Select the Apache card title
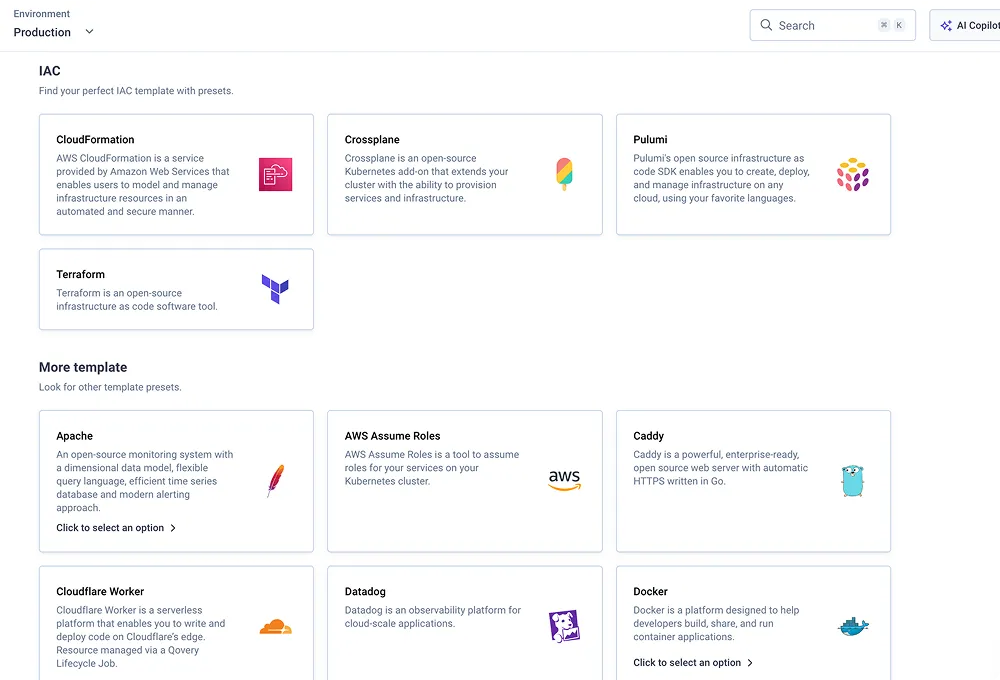Image resolution: width=1000 pixels, height=680 pixels. click(75, 436)
